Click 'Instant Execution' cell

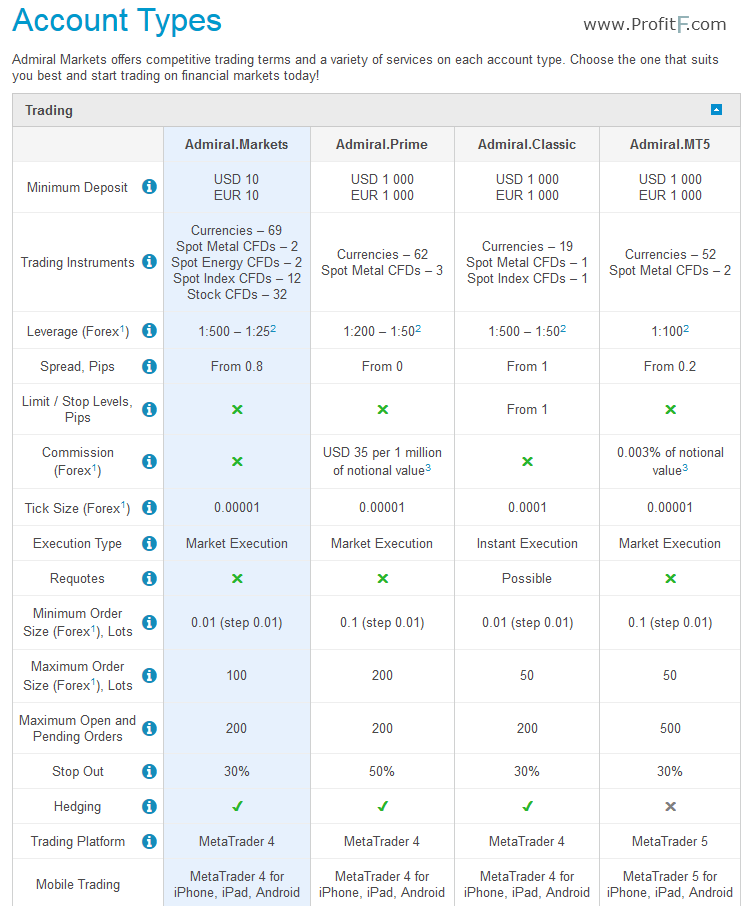[527, 544]
